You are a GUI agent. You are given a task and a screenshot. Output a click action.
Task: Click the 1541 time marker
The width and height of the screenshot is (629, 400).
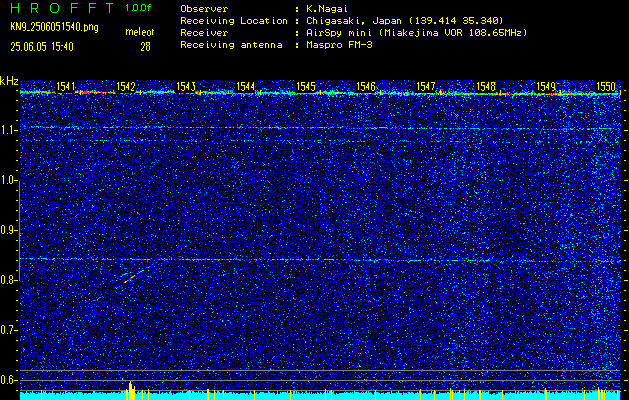pos(66,86)
